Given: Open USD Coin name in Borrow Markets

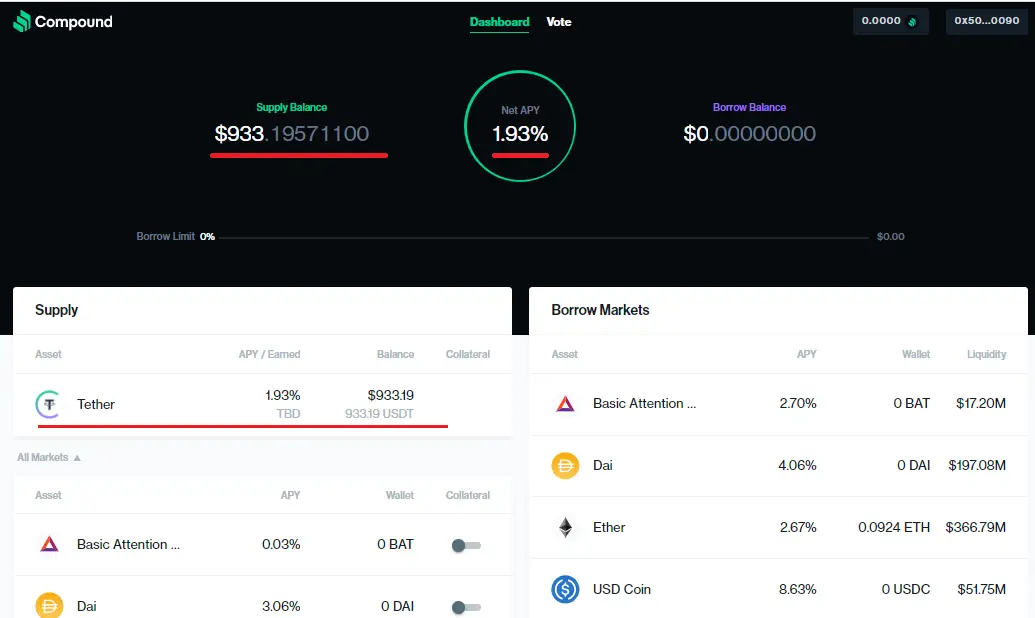Looking at the screenshot, I should coord(622,589).
